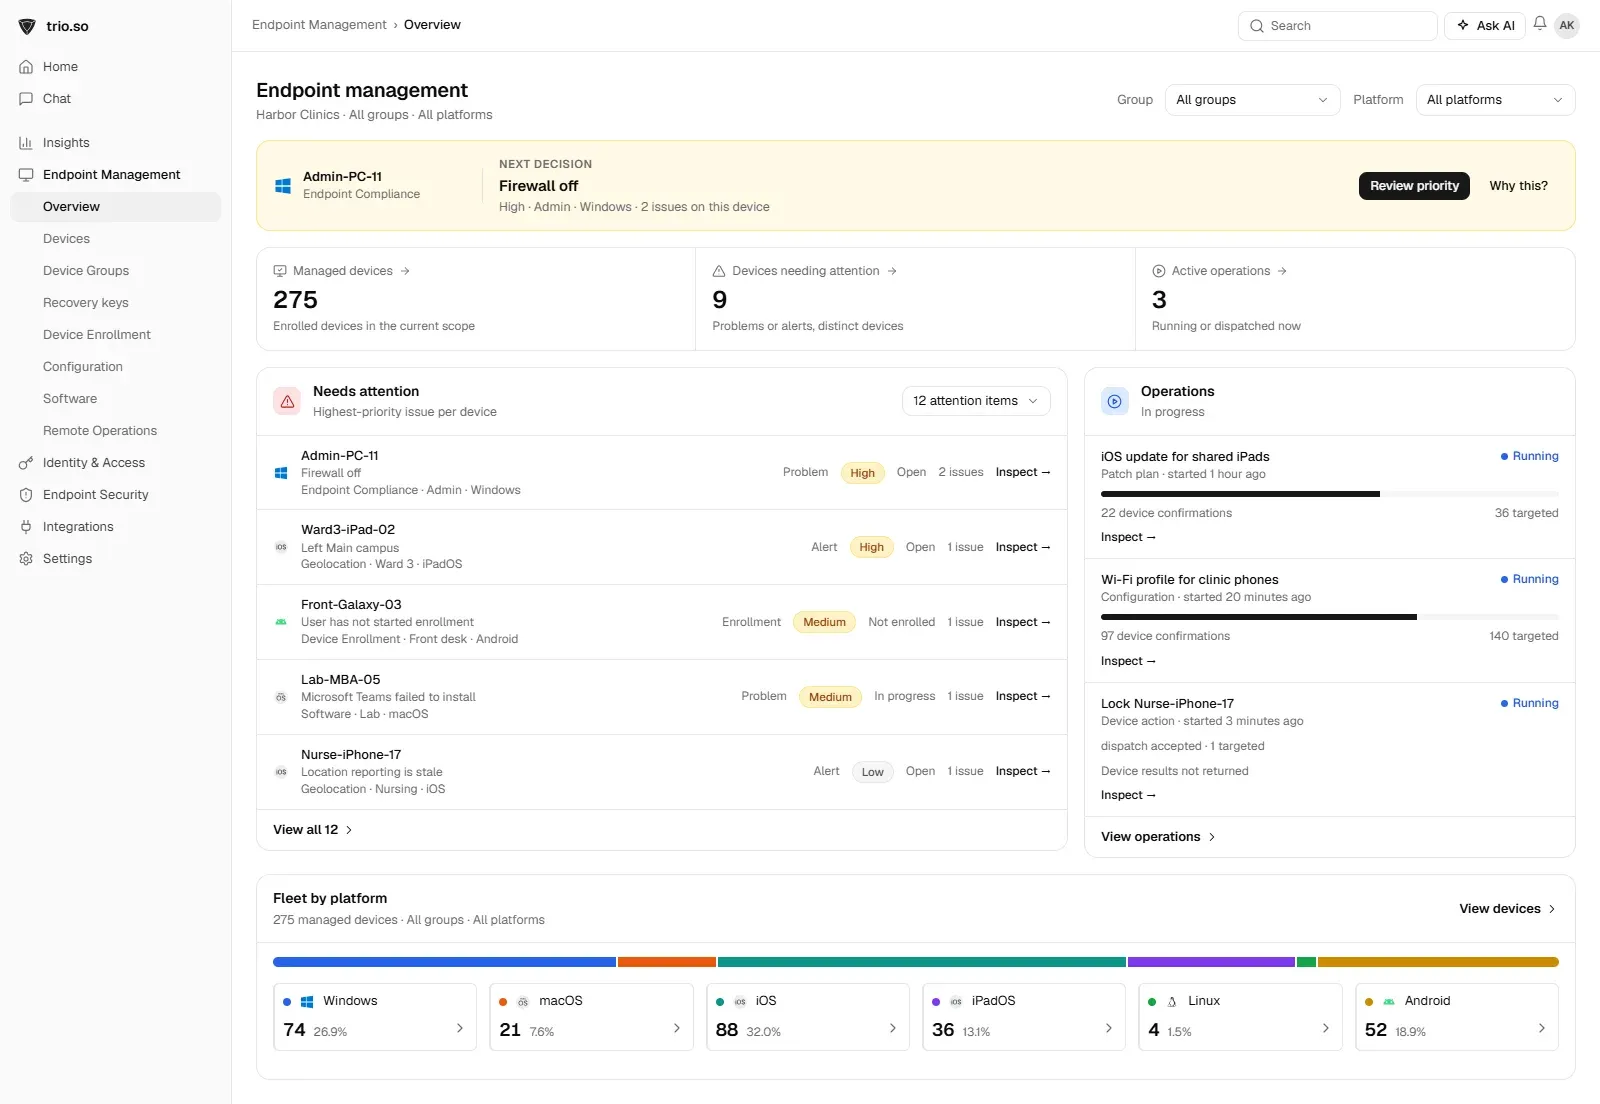Click Endpoint Management breadcrumb

319,25
